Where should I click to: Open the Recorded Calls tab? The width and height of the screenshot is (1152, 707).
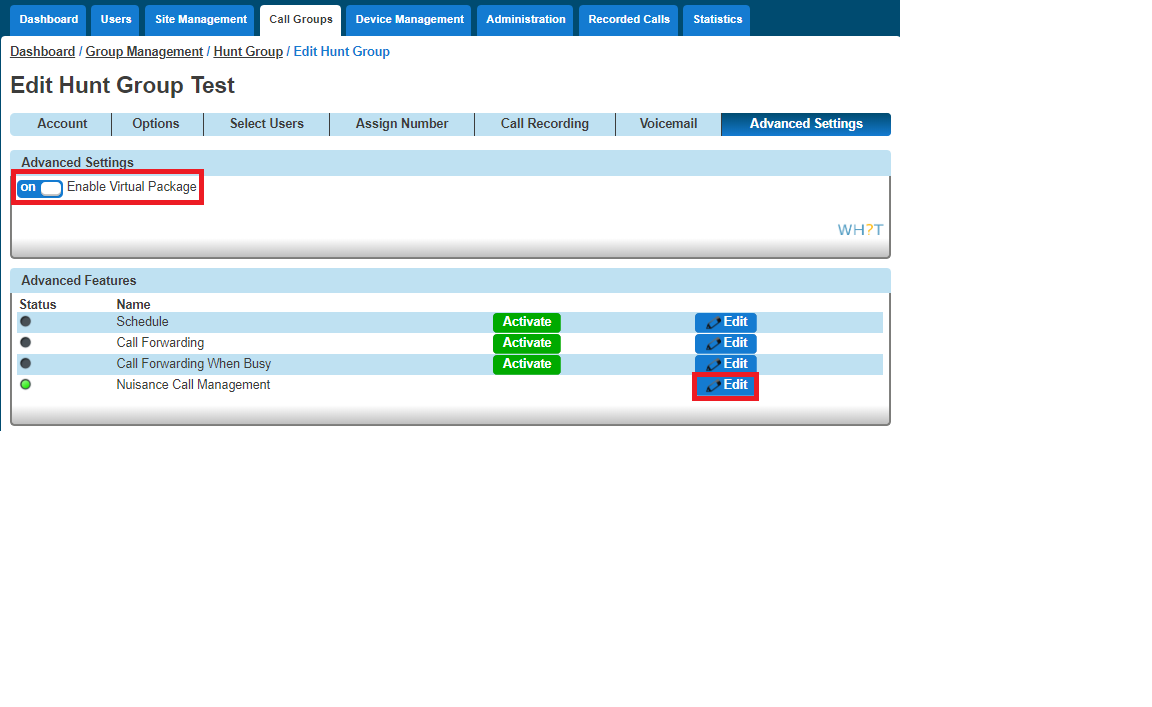pos(629,20)
